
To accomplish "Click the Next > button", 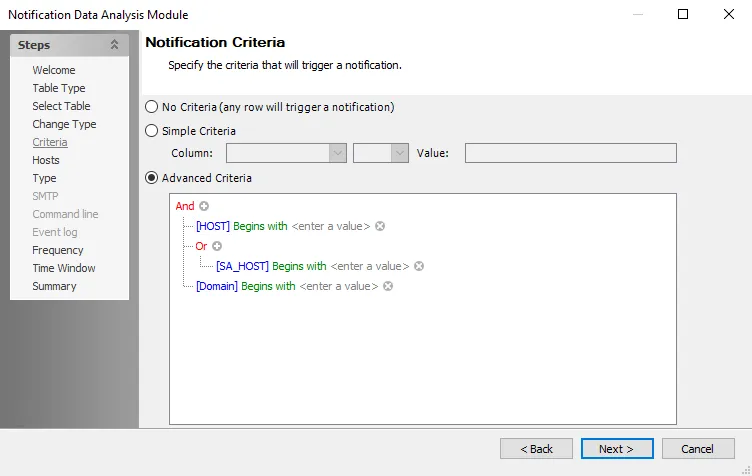I will [x=617, y=449].
